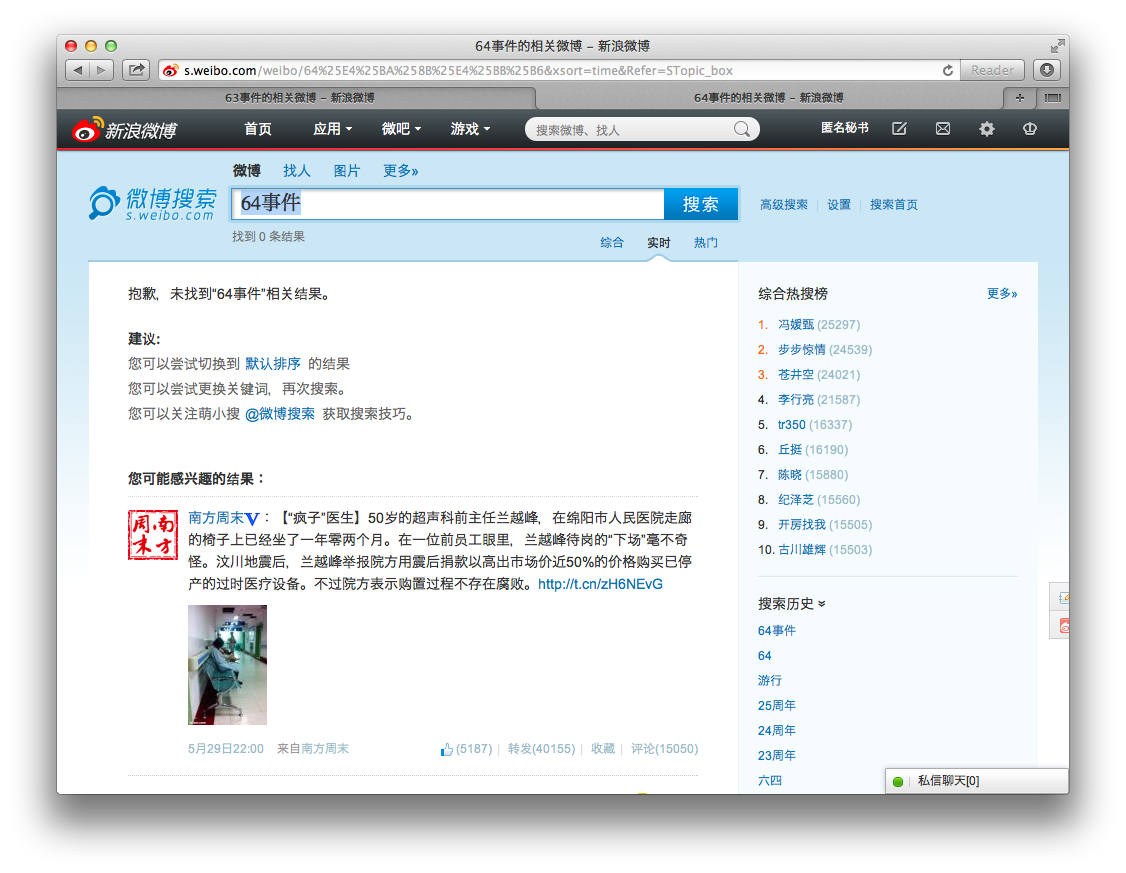Viewport: 1126px width, 873px height.
Task: Go back with Safari back arrow
Action: click(x=78, y=70)
